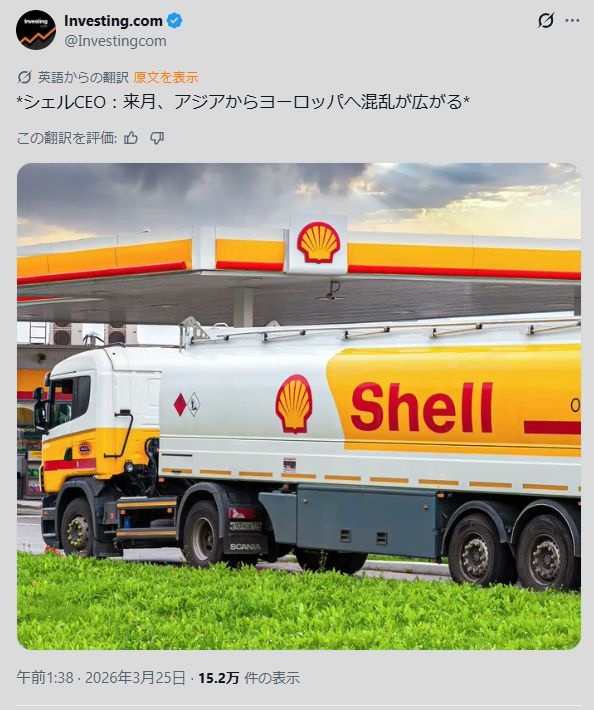Click the この翻訳を評価 label

67,138
